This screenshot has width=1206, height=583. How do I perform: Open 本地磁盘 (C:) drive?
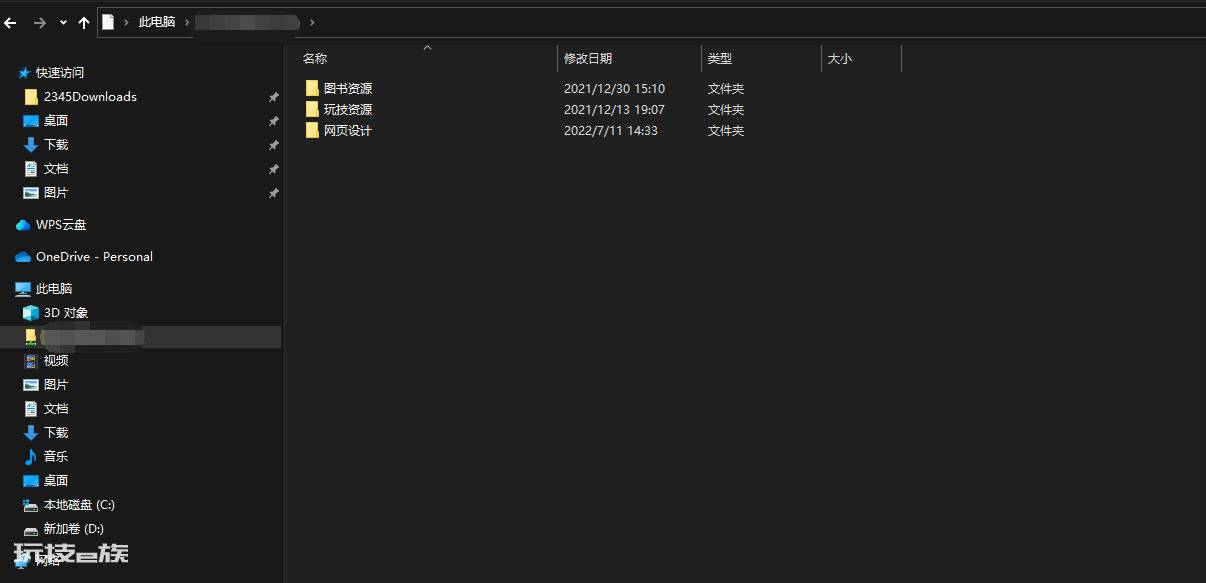tap(79, 504)
